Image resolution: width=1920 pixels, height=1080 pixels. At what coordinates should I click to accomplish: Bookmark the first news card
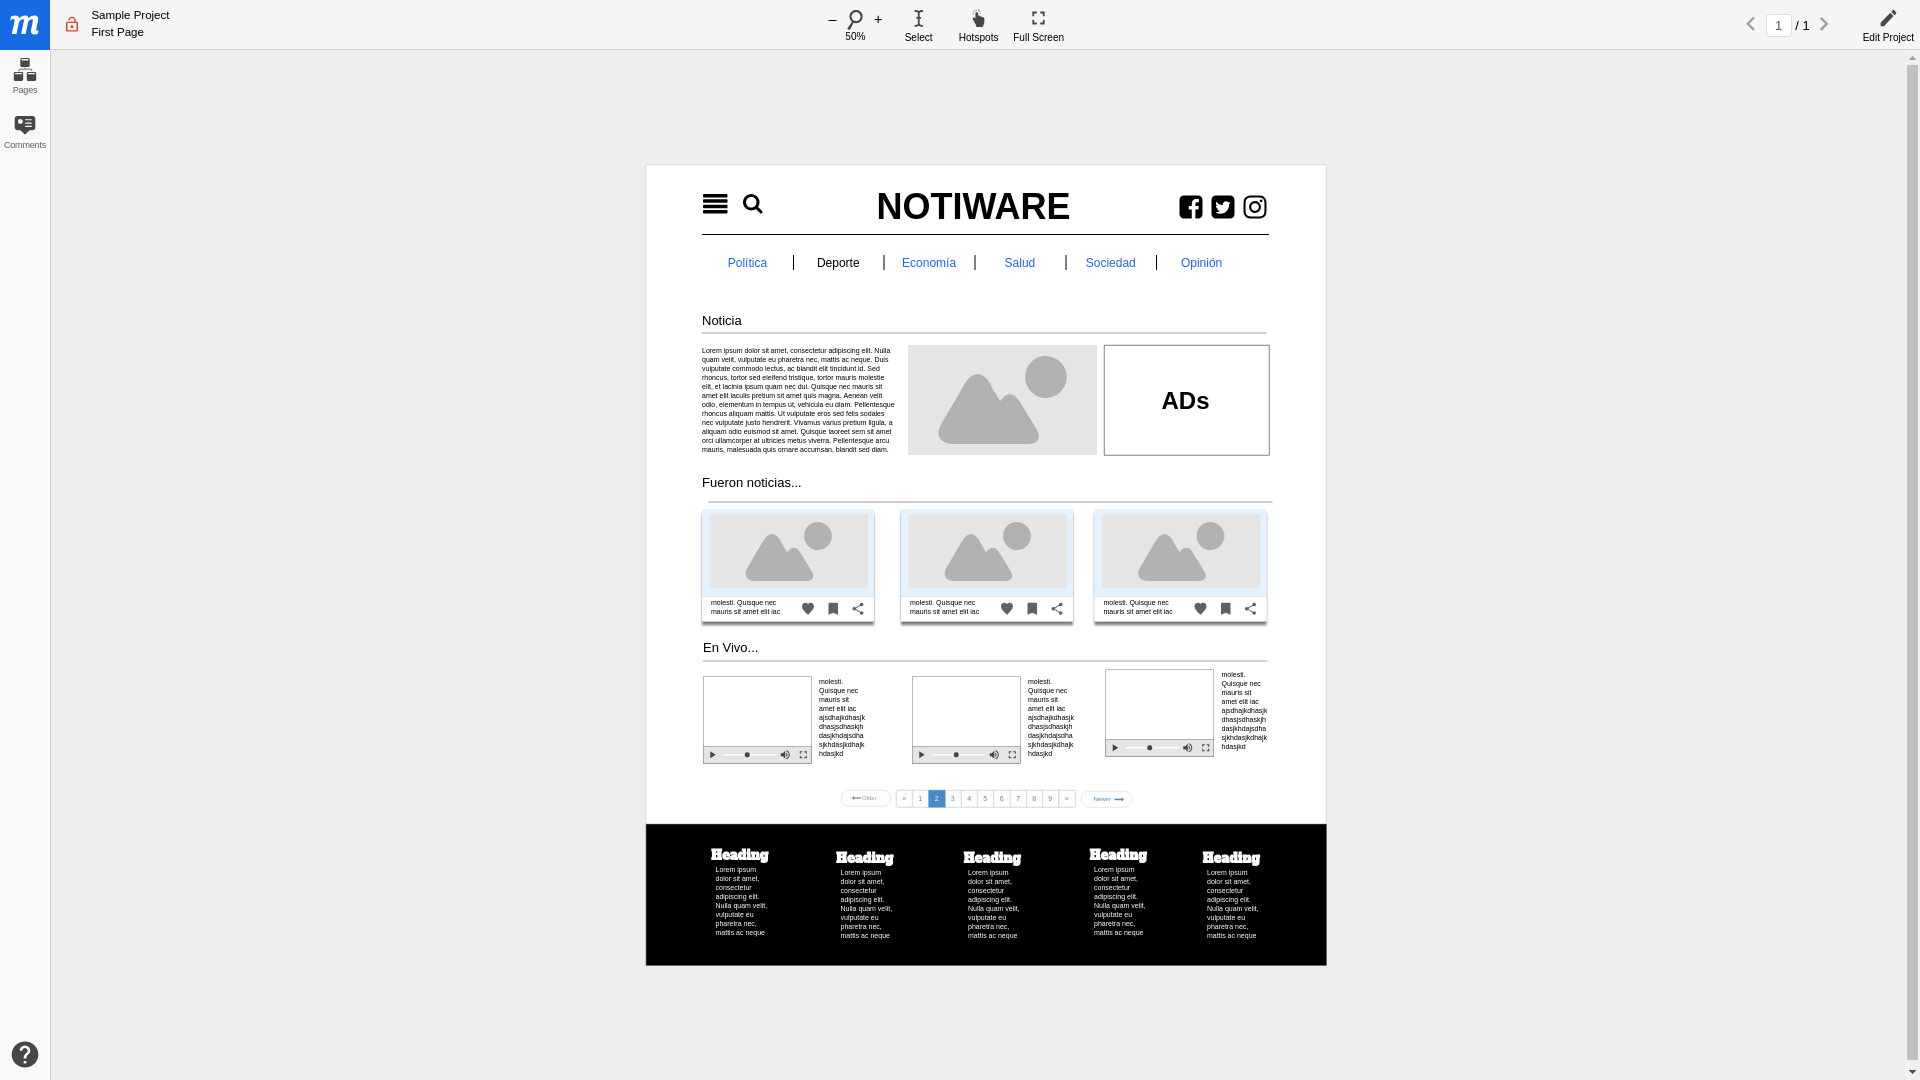click(833, 609)
